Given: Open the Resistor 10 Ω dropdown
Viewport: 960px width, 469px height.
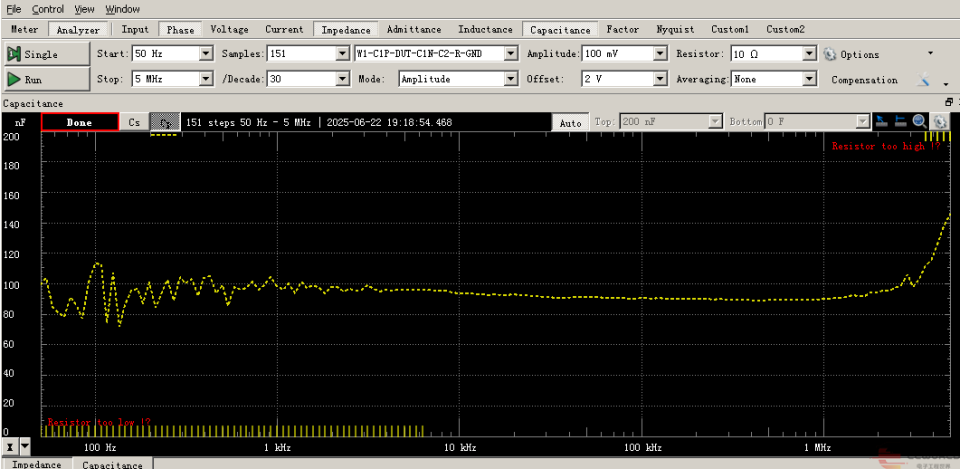Looking at the screenshot, I should [x=810, y=54].
